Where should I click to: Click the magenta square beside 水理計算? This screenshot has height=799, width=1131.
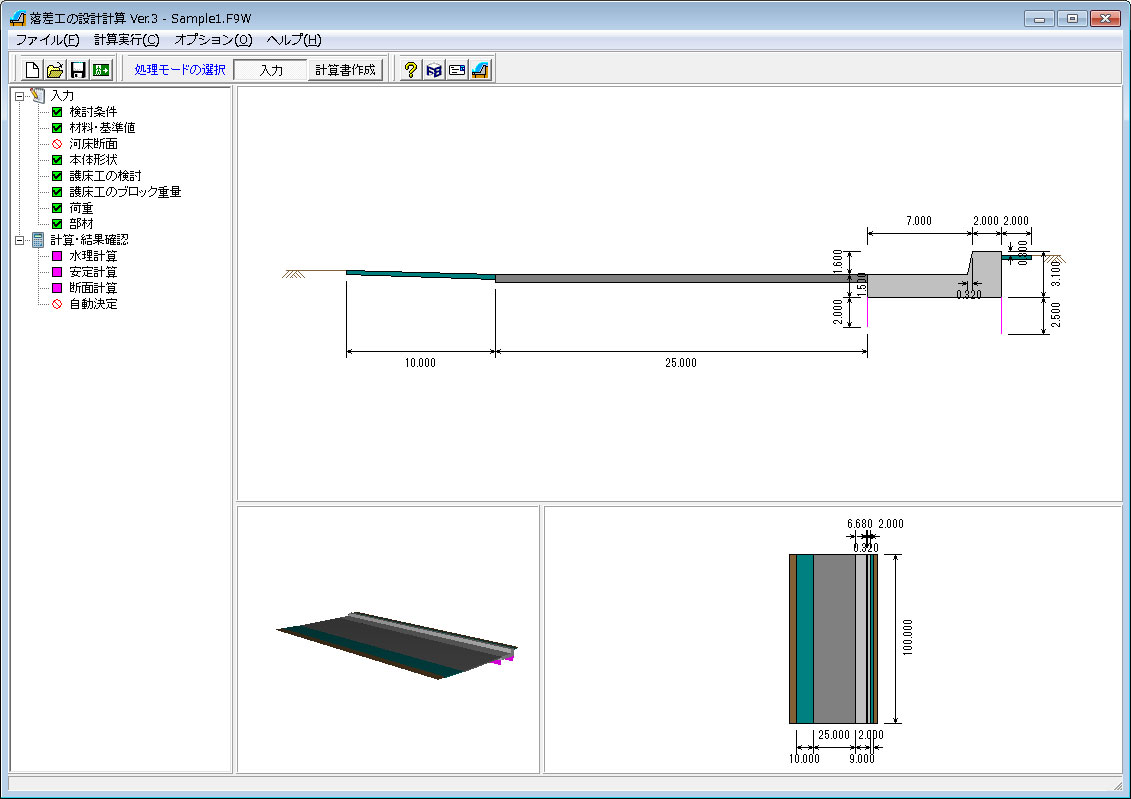(57, 256)
